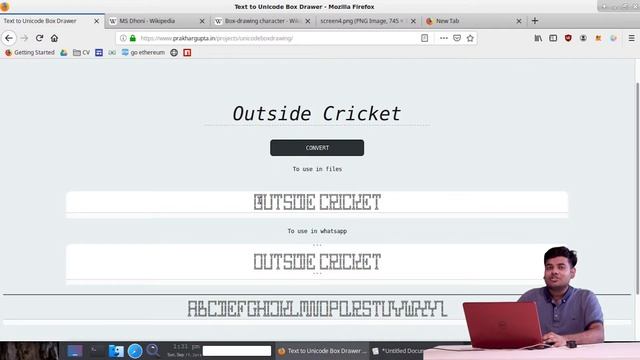Open the red shield extension icon
Viewport: 640px width, 360px height.
tap(568, 38)
